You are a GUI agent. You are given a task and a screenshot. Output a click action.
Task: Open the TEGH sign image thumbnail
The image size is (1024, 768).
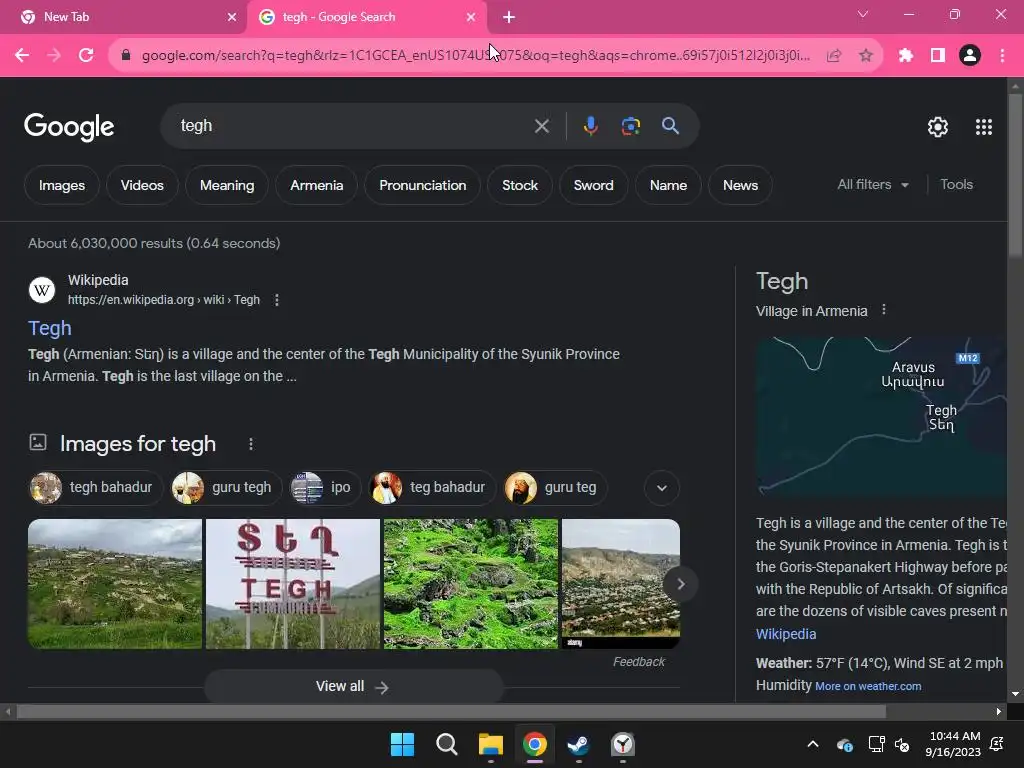pyautogui.click(x=293, y=584)
